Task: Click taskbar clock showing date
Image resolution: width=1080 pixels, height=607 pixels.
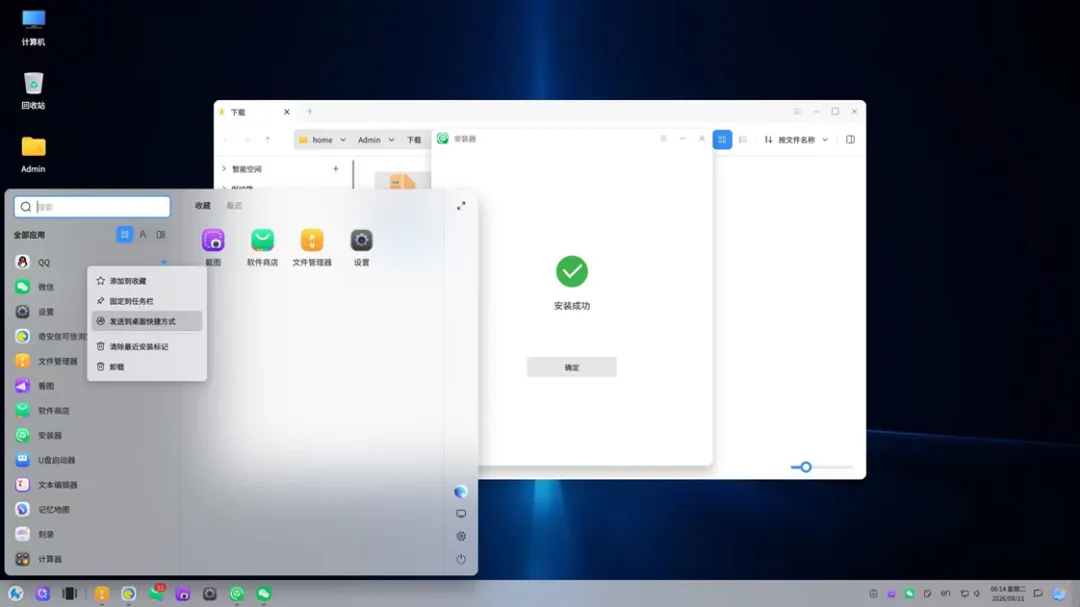Action: click(x=1008, y=594)
